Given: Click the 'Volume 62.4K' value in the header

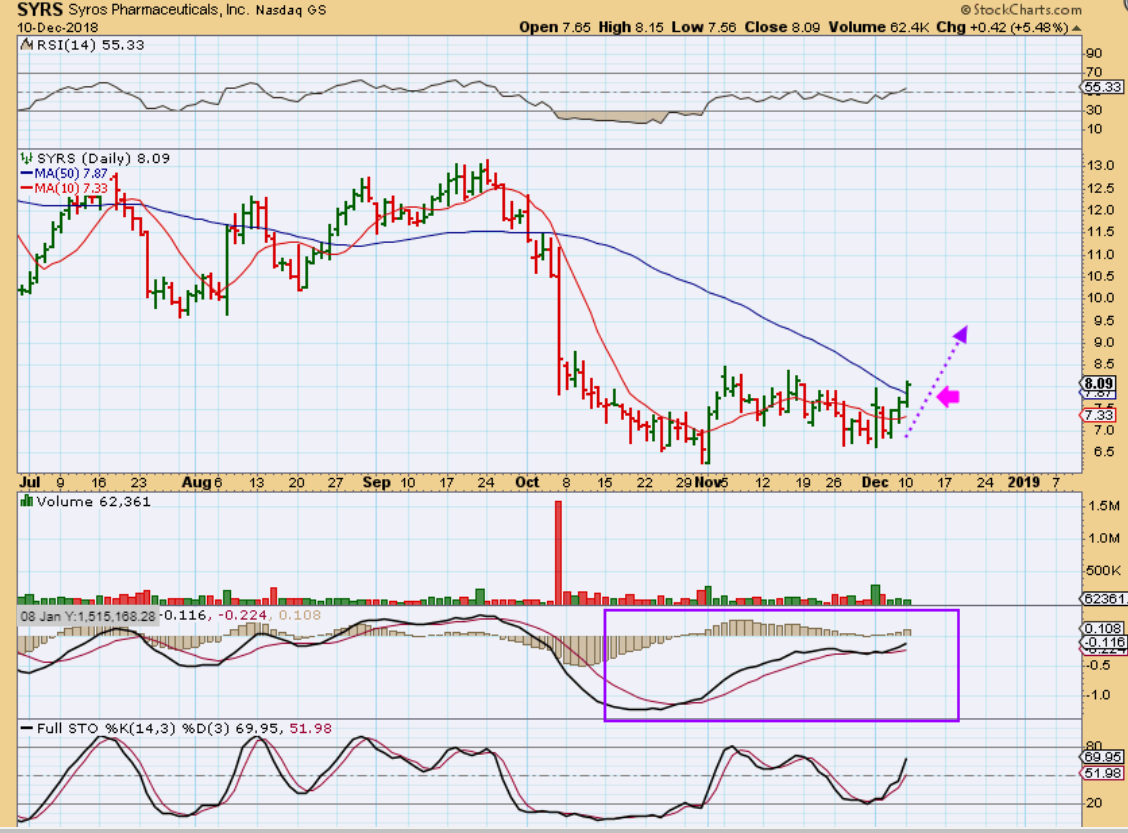Looking at the screenshot, I should click(x=878, y=27).
